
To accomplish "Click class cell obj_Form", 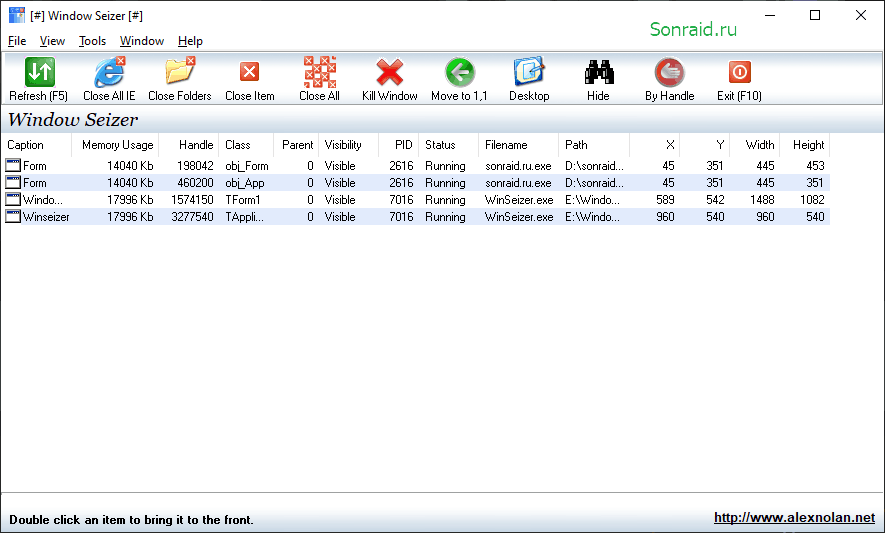I will pos(247,166).
